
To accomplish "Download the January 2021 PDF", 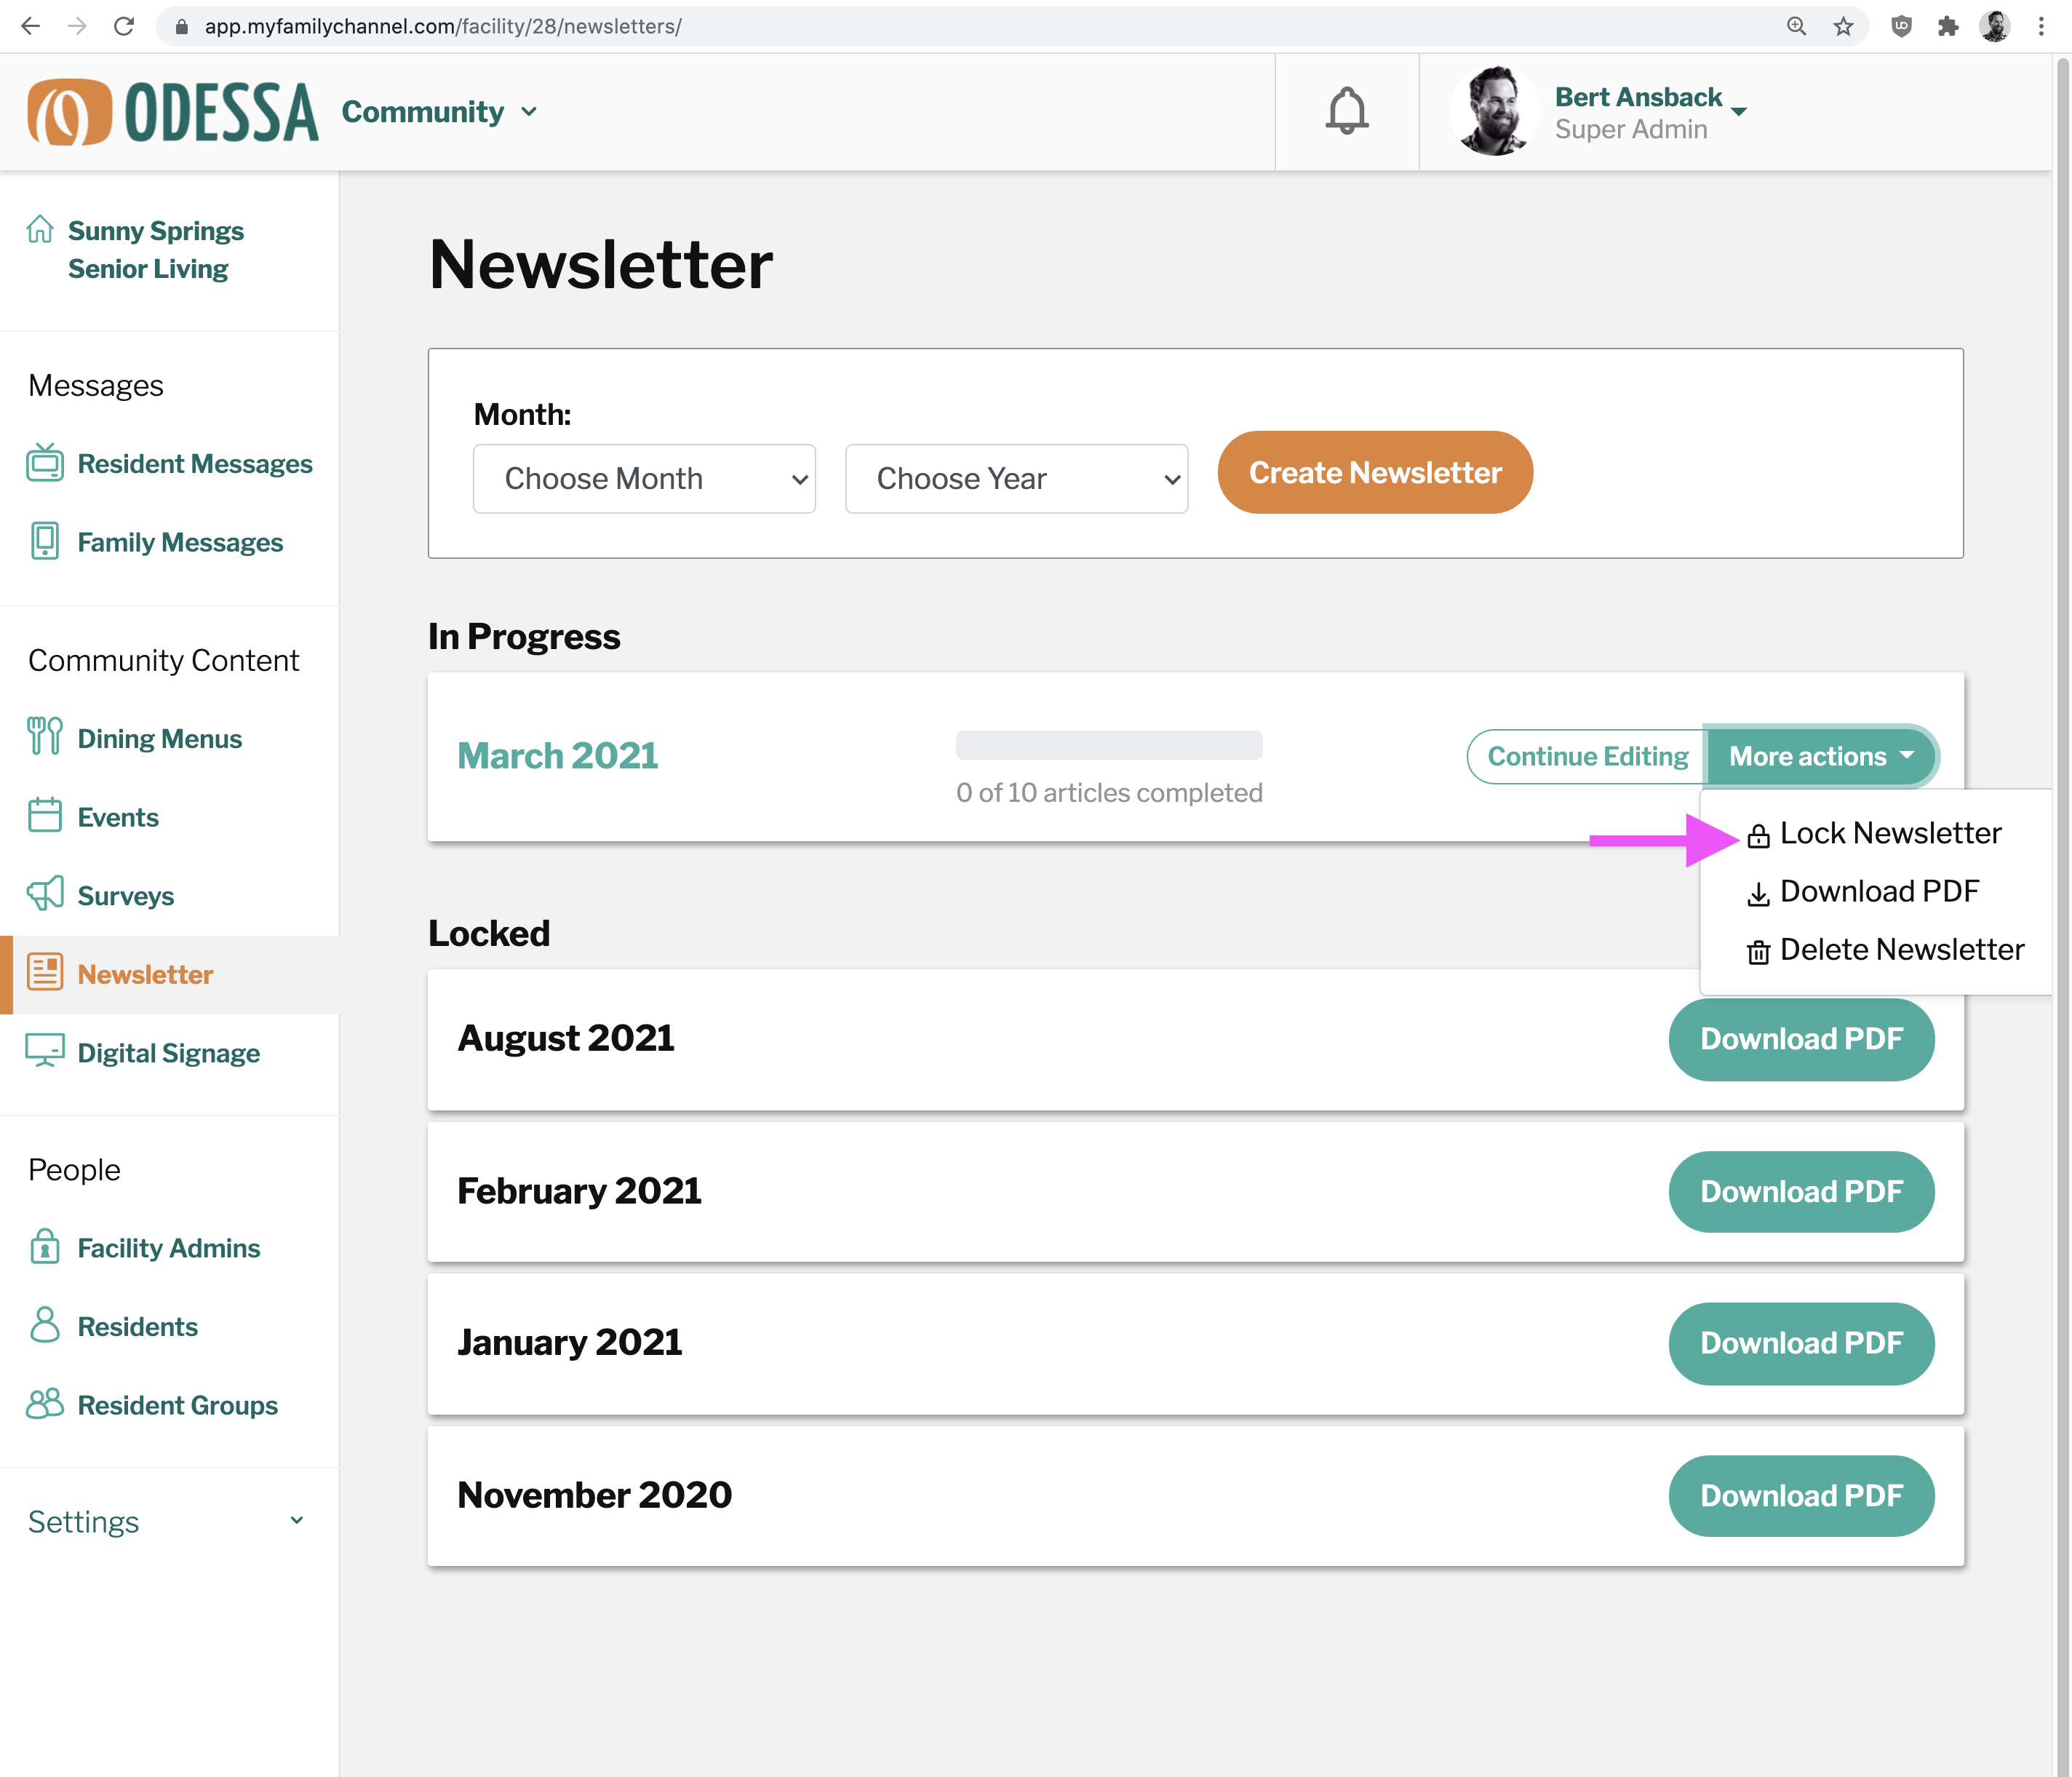I will [x=1801, y=1343].
